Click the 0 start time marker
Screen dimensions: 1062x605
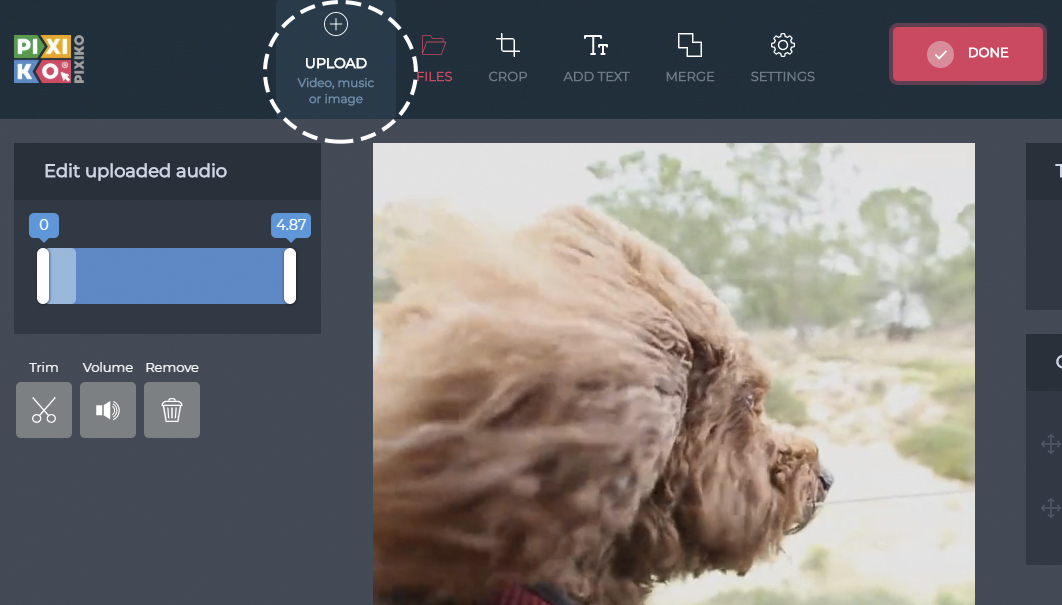click(44, 226)
